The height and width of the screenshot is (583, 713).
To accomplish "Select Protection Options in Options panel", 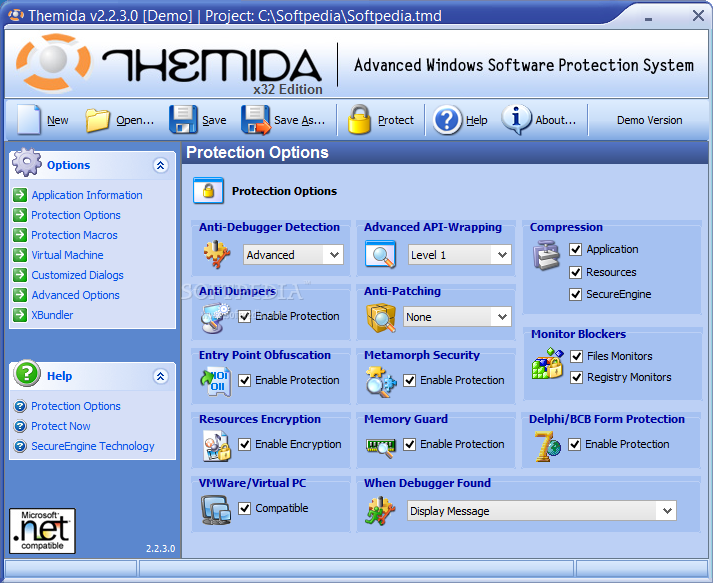I will [76, 215].
